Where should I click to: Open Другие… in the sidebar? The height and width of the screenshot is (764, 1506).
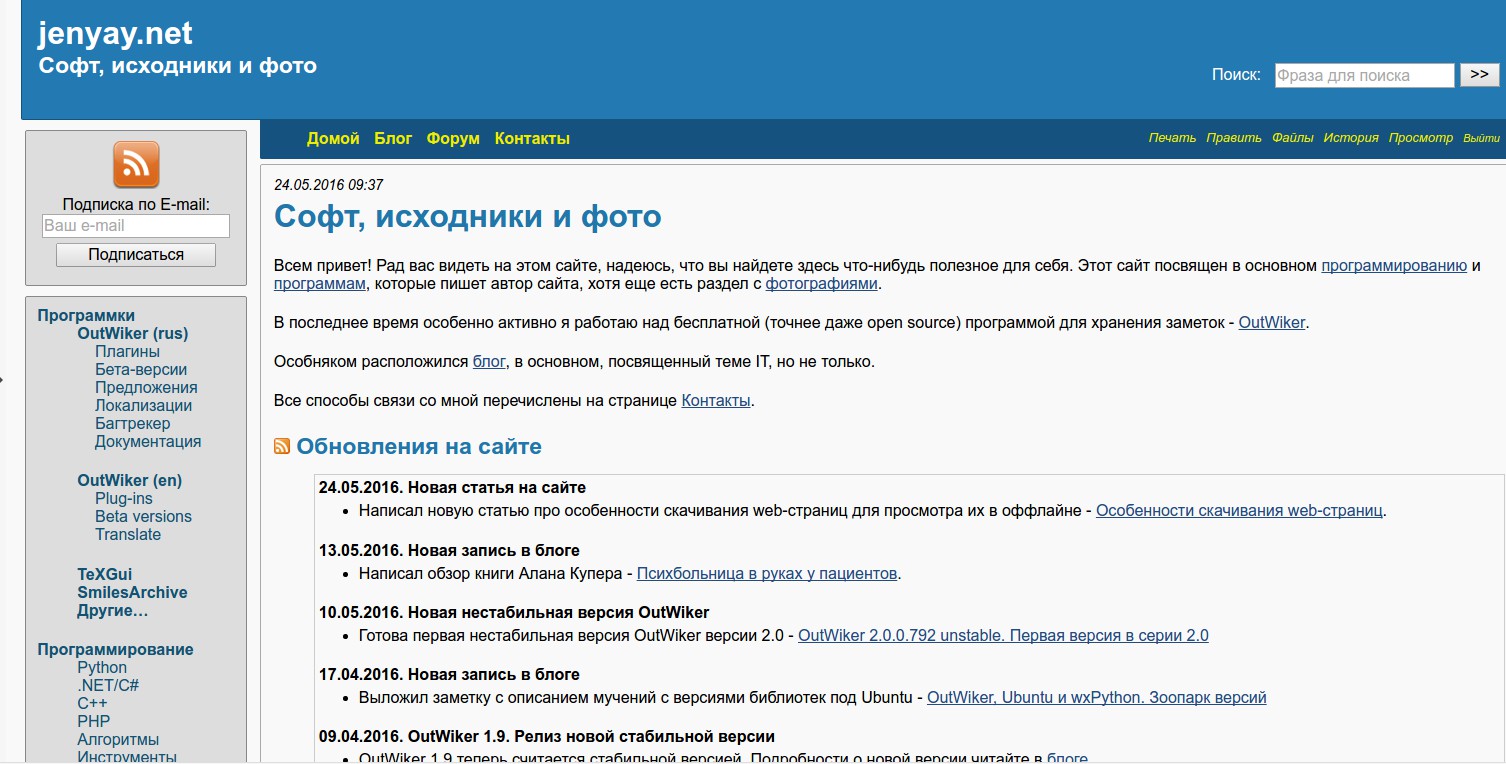click(113, 611)
